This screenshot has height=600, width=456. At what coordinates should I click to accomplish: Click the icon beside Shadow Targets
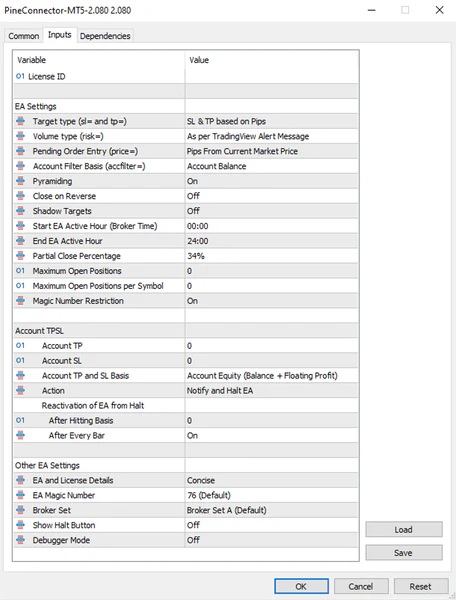[x=21, y=211]
